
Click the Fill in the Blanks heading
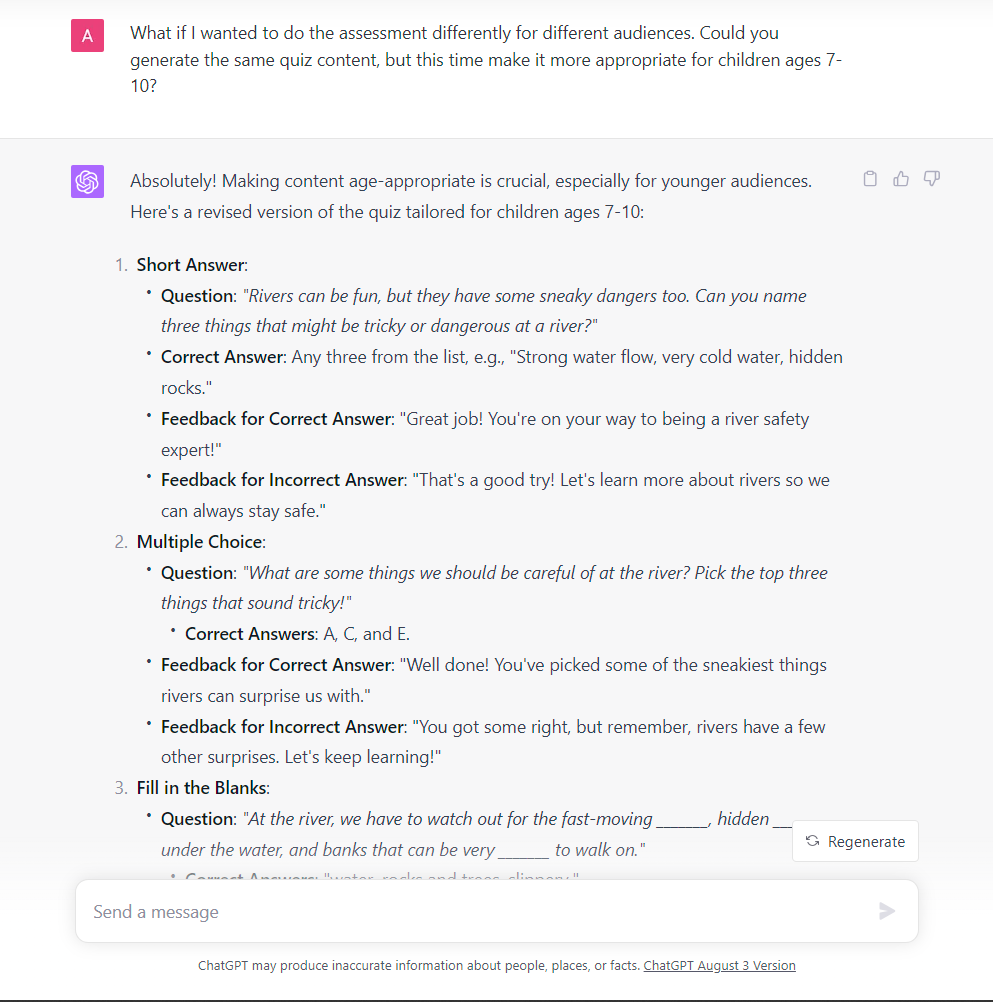point(202,788)
